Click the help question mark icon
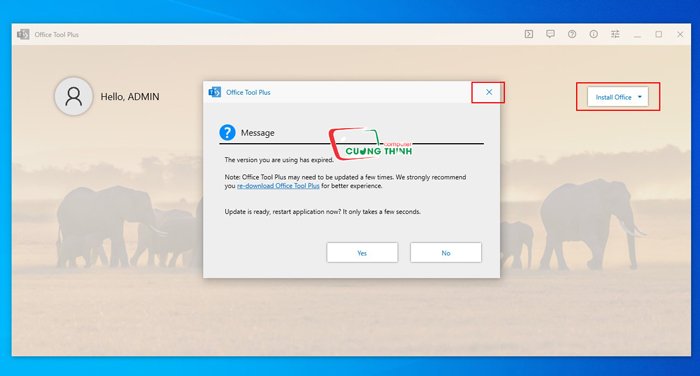The image size is (700, 376). (572, 34)
